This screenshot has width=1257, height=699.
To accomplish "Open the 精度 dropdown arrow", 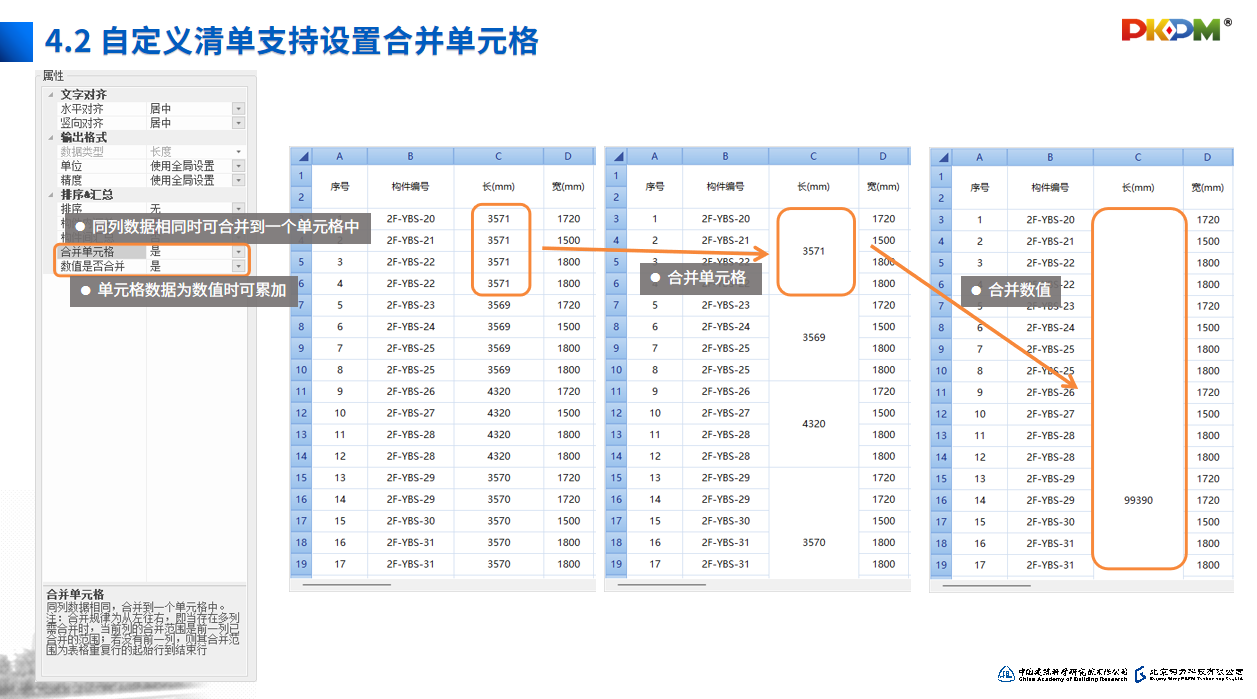I will click(x=238, y=180).
